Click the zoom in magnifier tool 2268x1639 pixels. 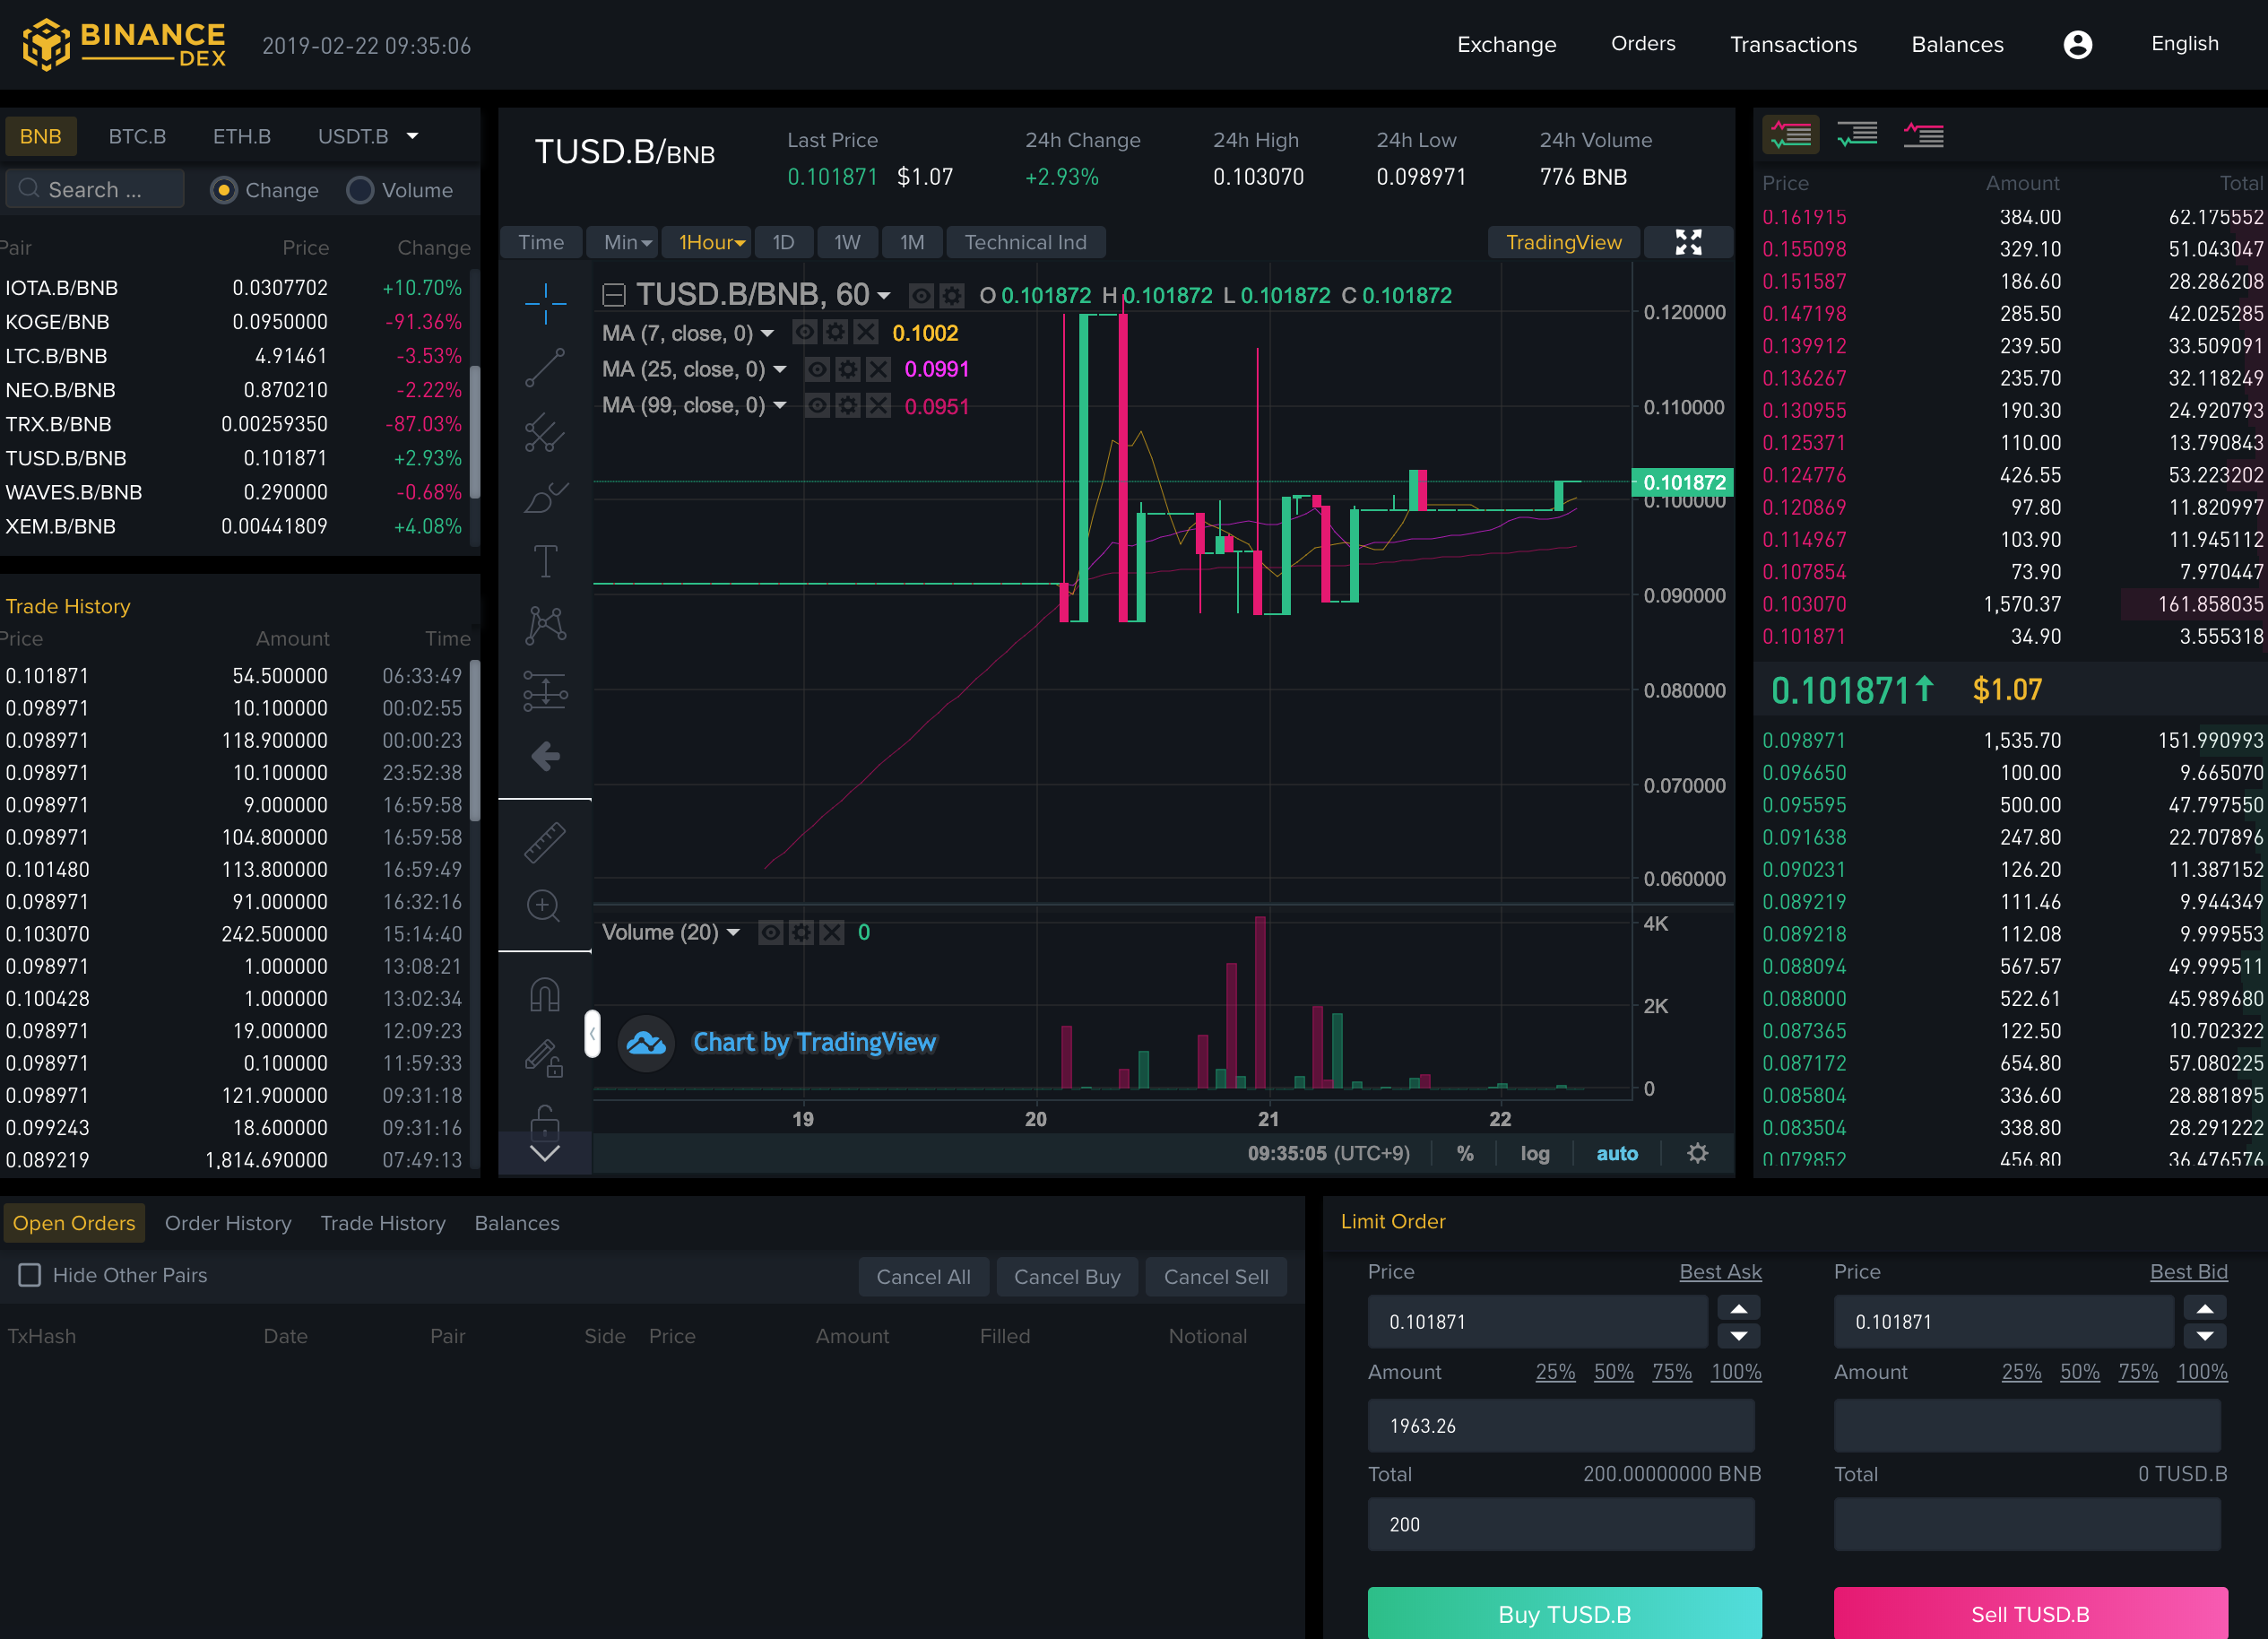[x=544, y=906]
